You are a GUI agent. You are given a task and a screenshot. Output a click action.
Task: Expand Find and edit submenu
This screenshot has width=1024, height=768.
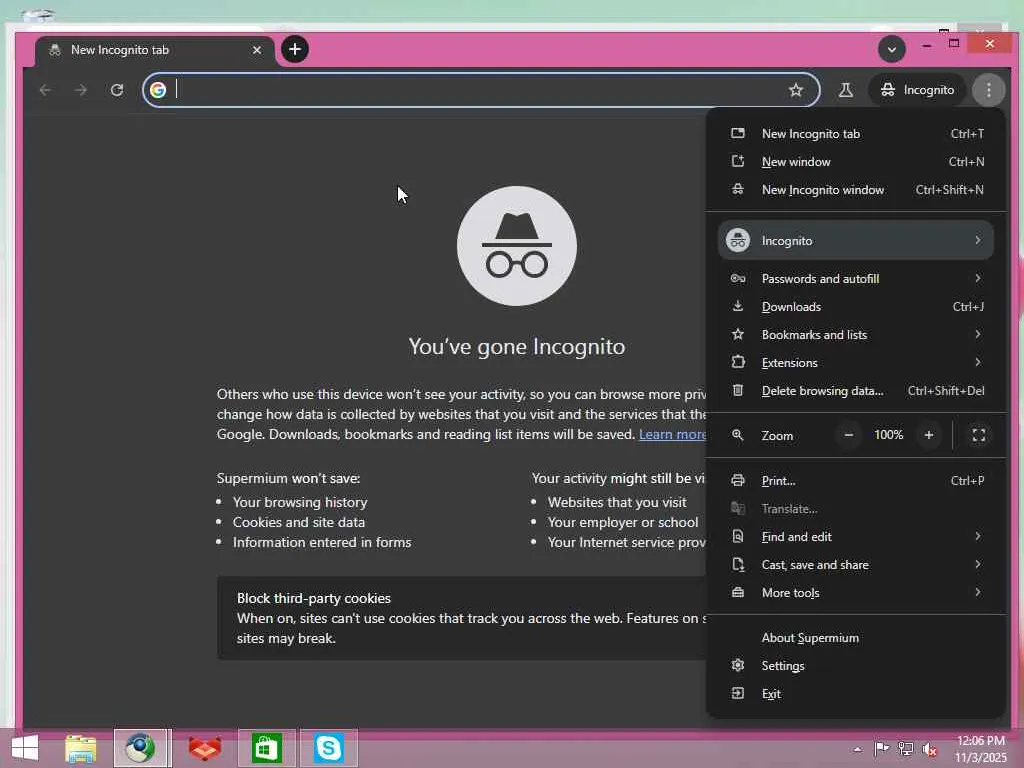[856, 537]
